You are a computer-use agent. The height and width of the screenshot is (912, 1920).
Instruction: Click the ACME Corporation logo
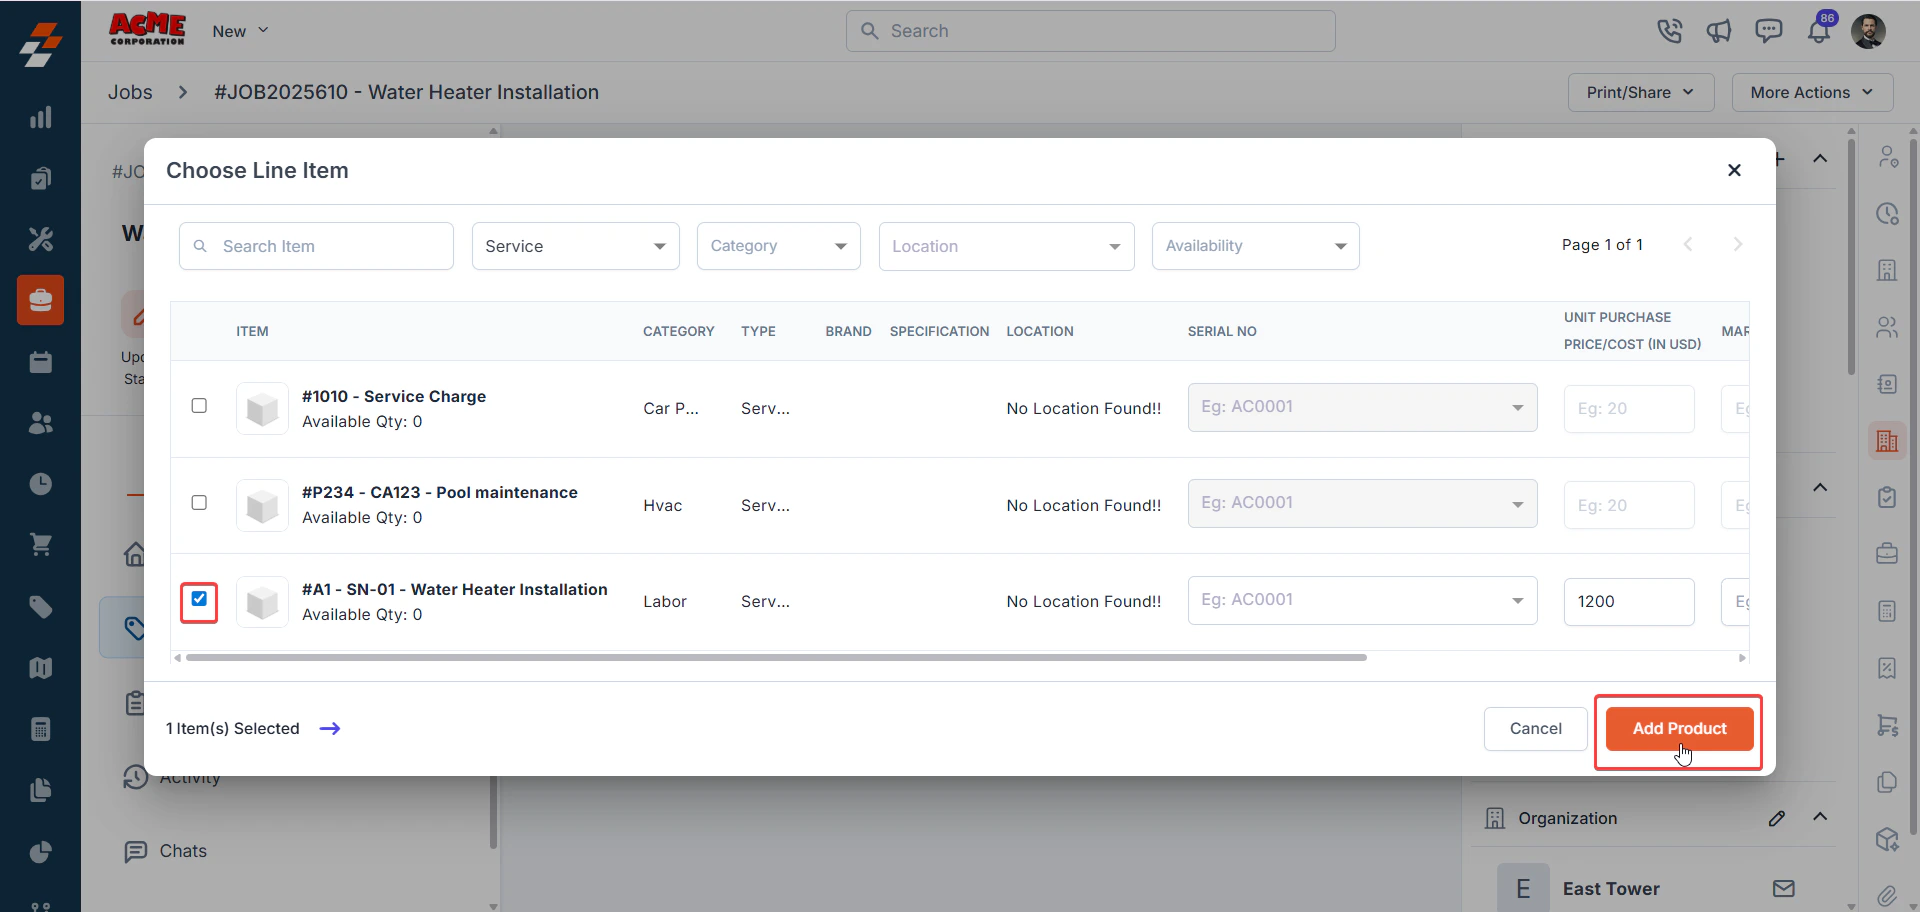147,29
